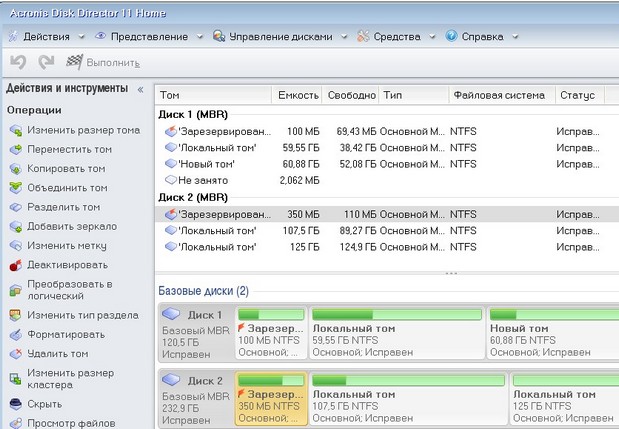Viewport: 619px width, 429px height.
Task: Click the Разделить том icon
Action: (16, 207)
